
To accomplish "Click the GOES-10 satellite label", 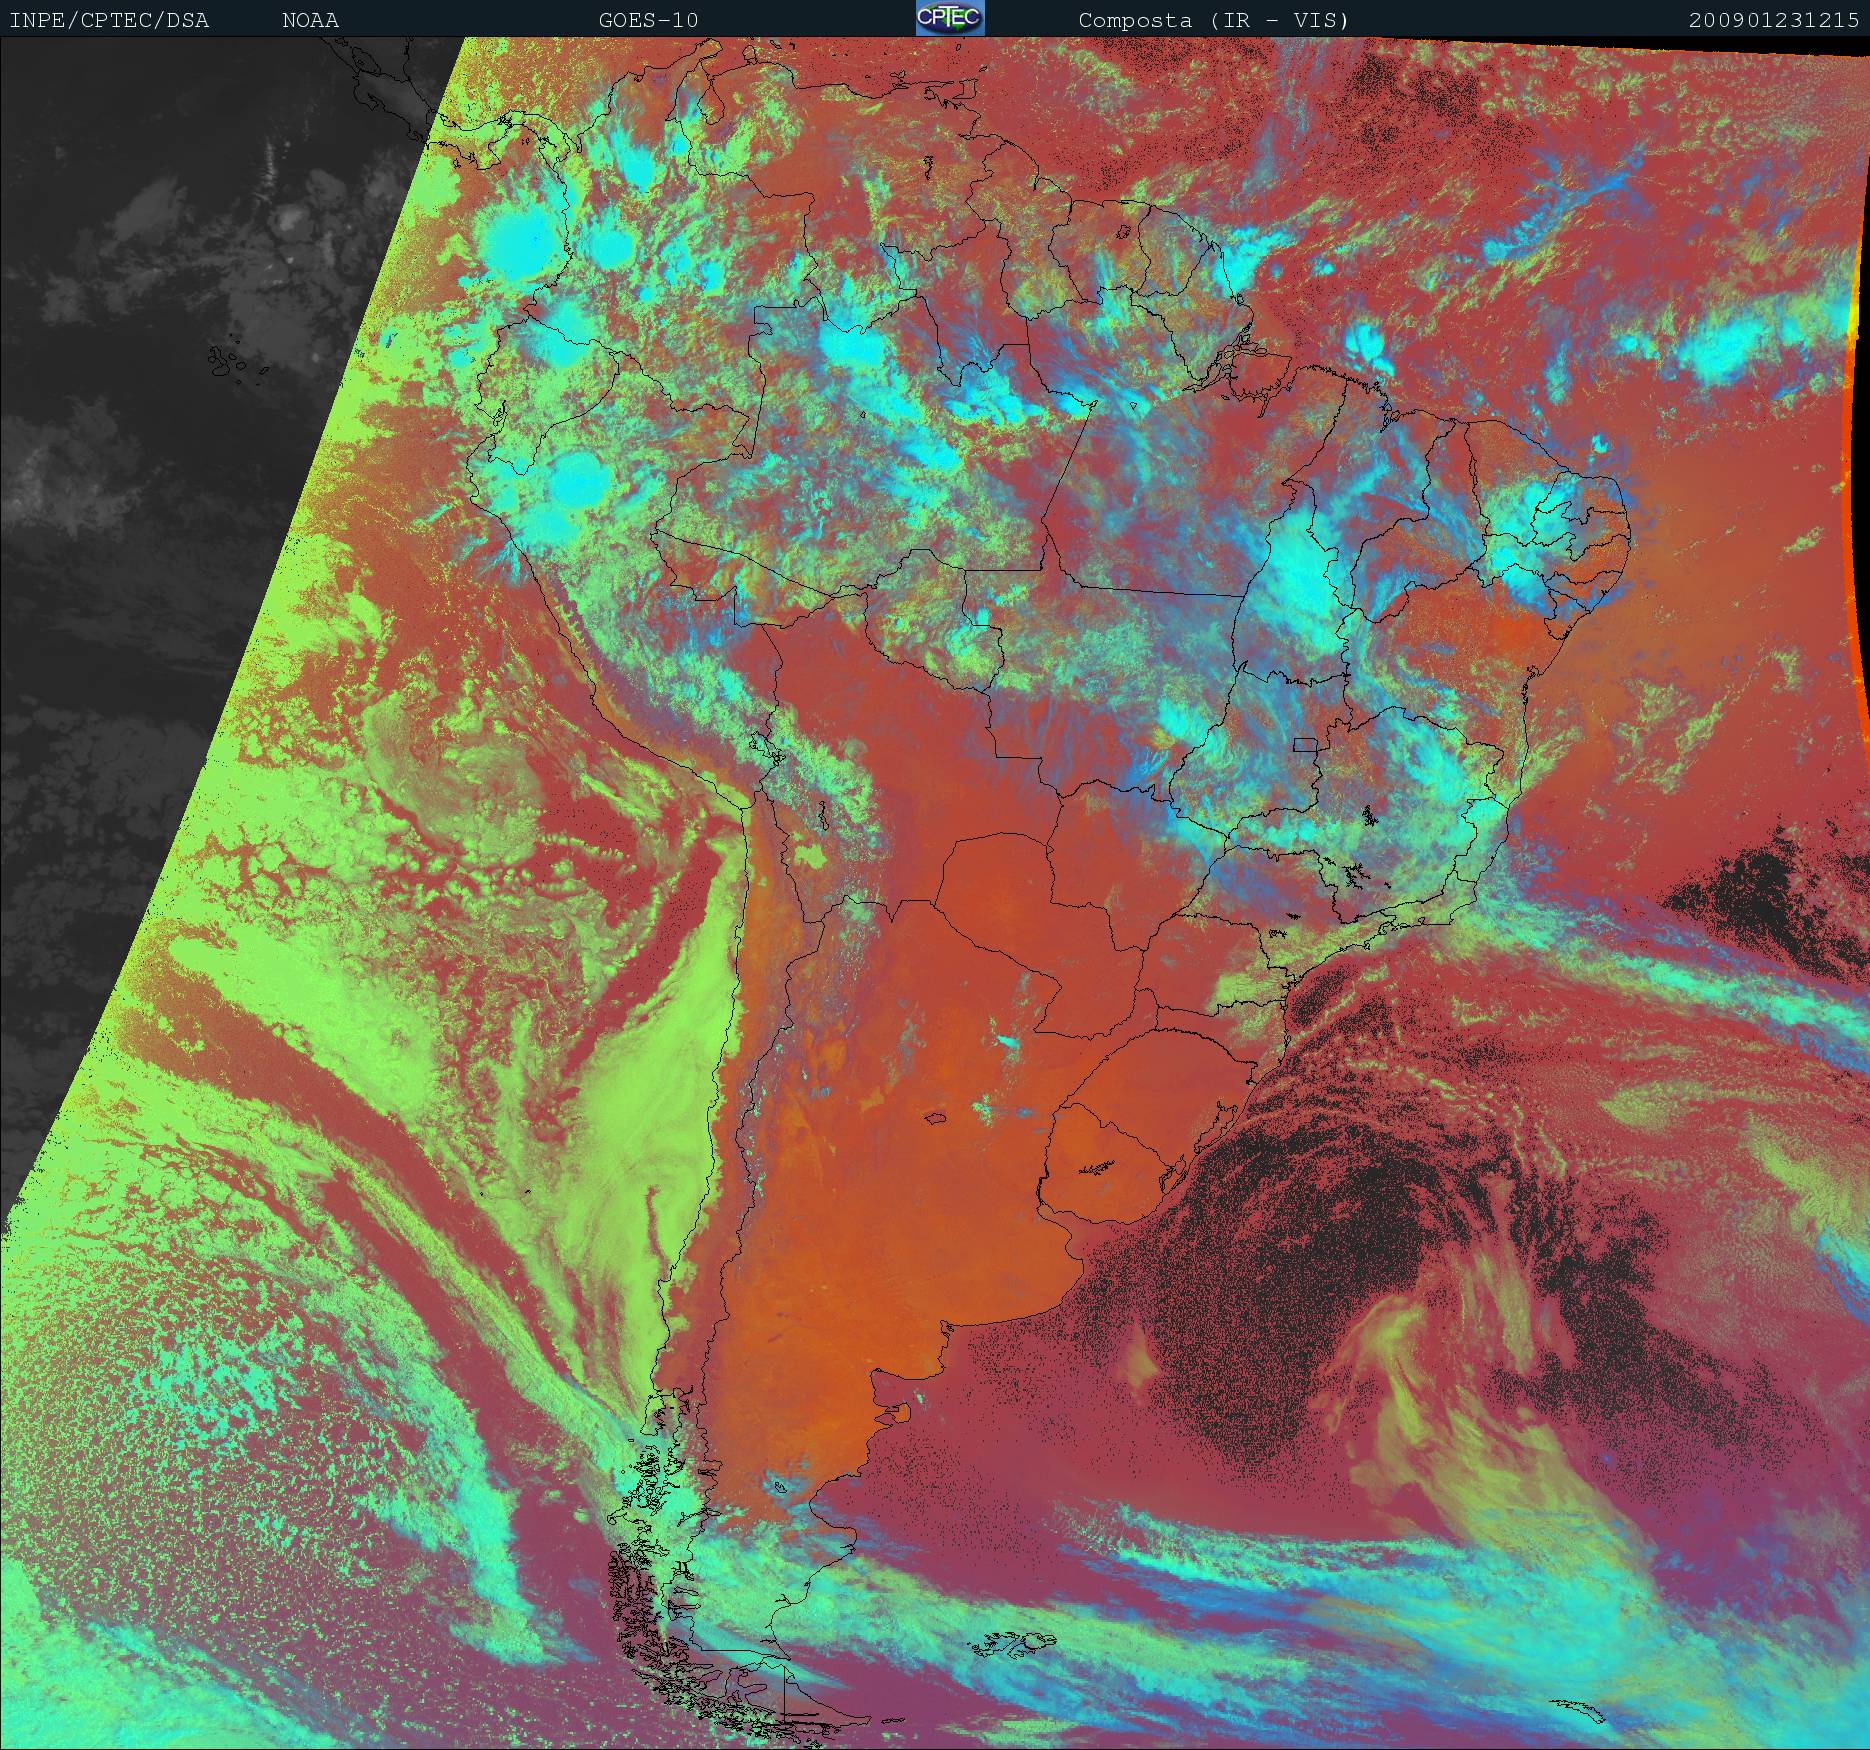I will coord(648,20).
